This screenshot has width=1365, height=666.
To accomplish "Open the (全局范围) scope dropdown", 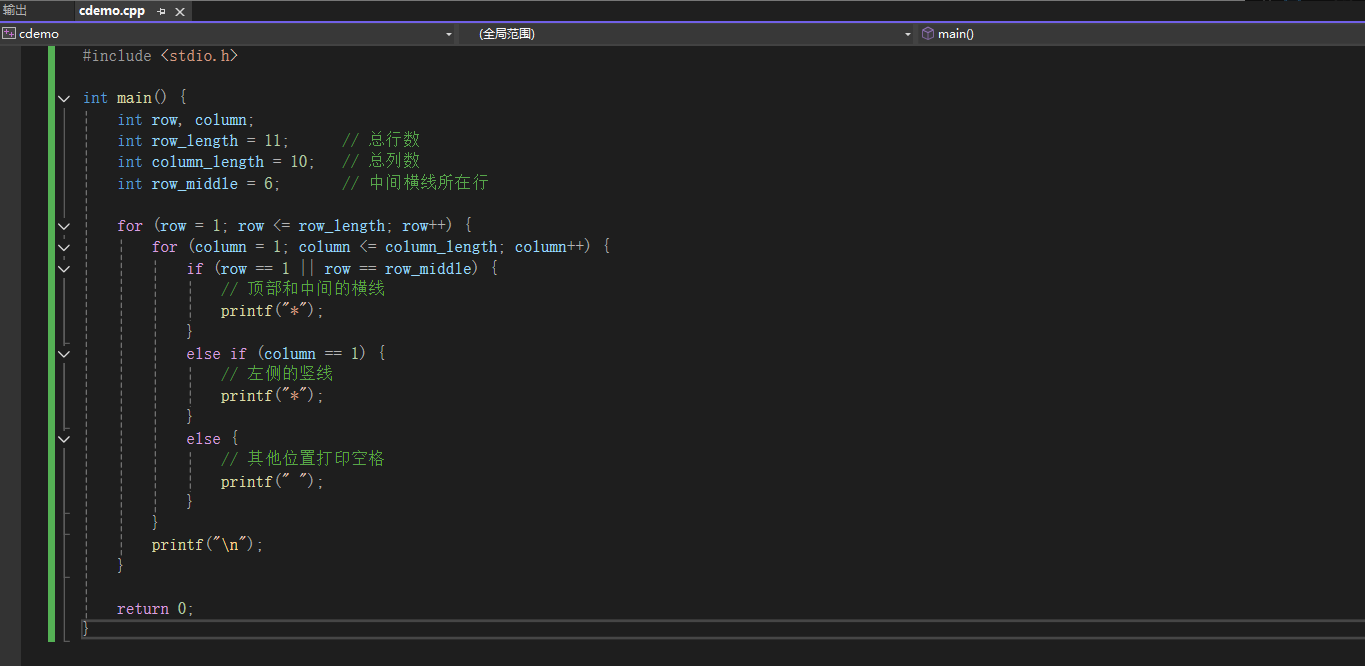I will pos(908,34).
